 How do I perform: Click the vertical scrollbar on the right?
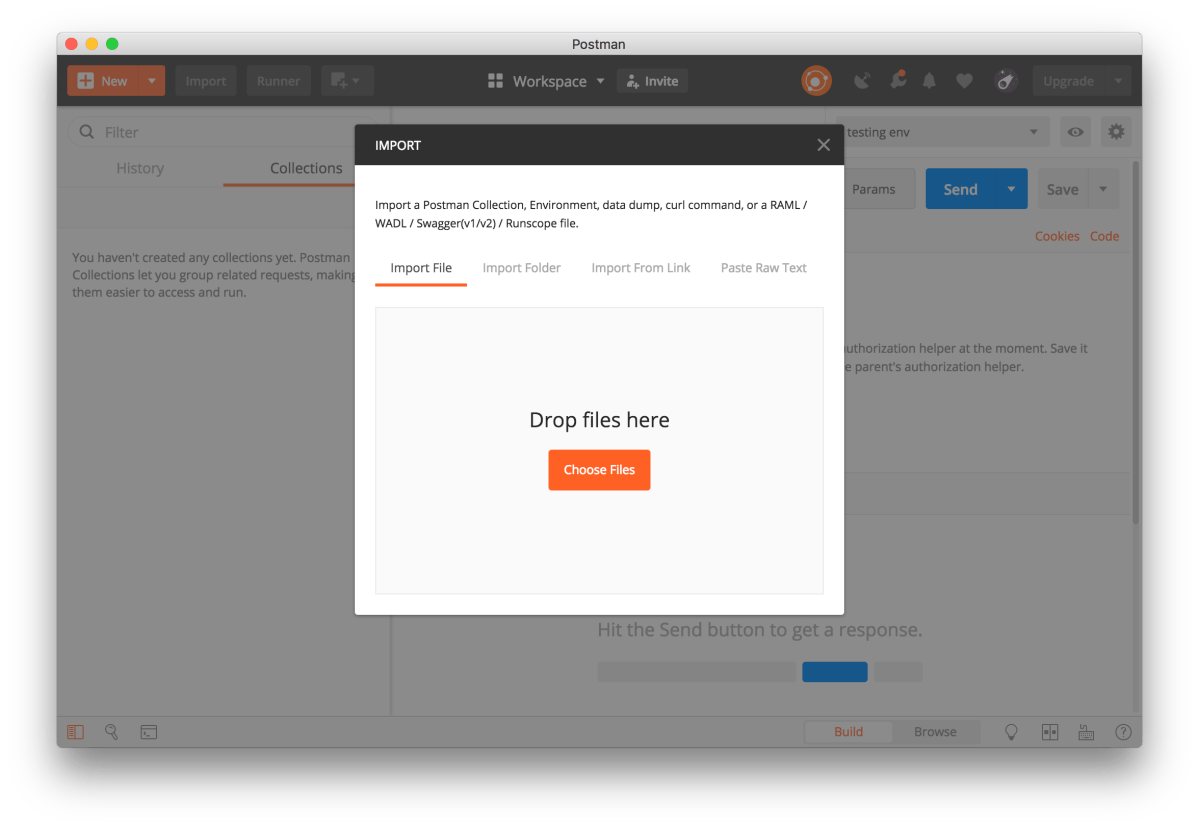pos(1136,343)
